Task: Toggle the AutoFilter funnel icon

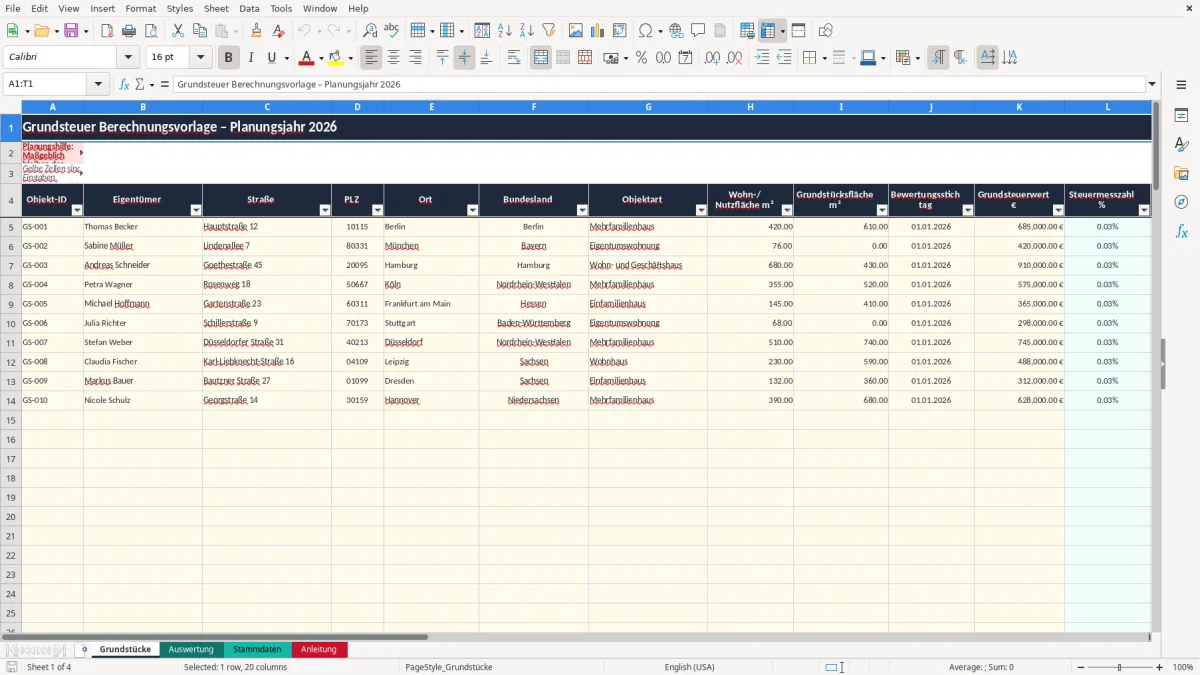Action: (x=548, y=31)
